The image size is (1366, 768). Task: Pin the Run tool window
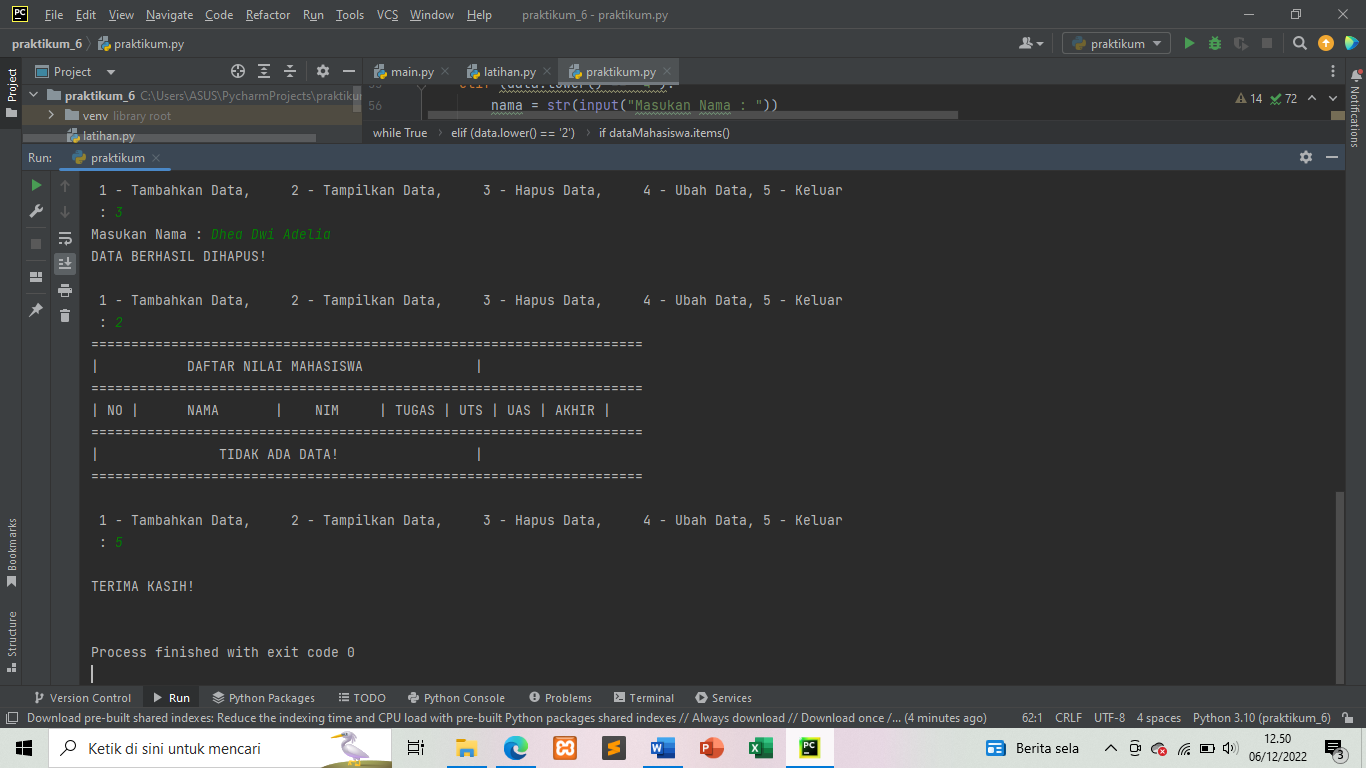coord(35,310)
